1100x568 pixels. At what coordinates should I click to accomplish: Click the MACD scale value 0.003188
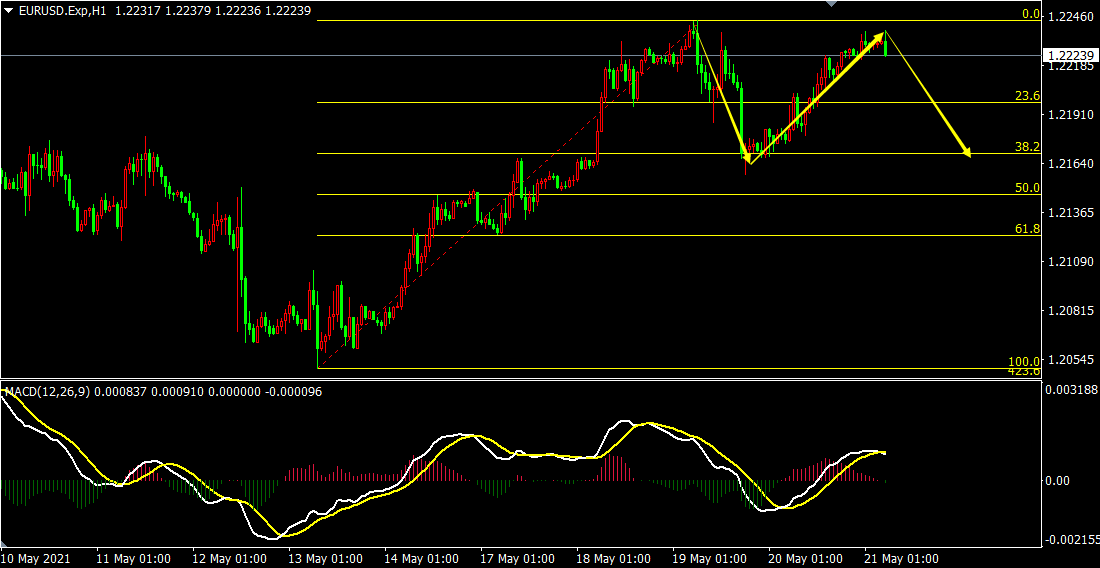pos(1071,389)
